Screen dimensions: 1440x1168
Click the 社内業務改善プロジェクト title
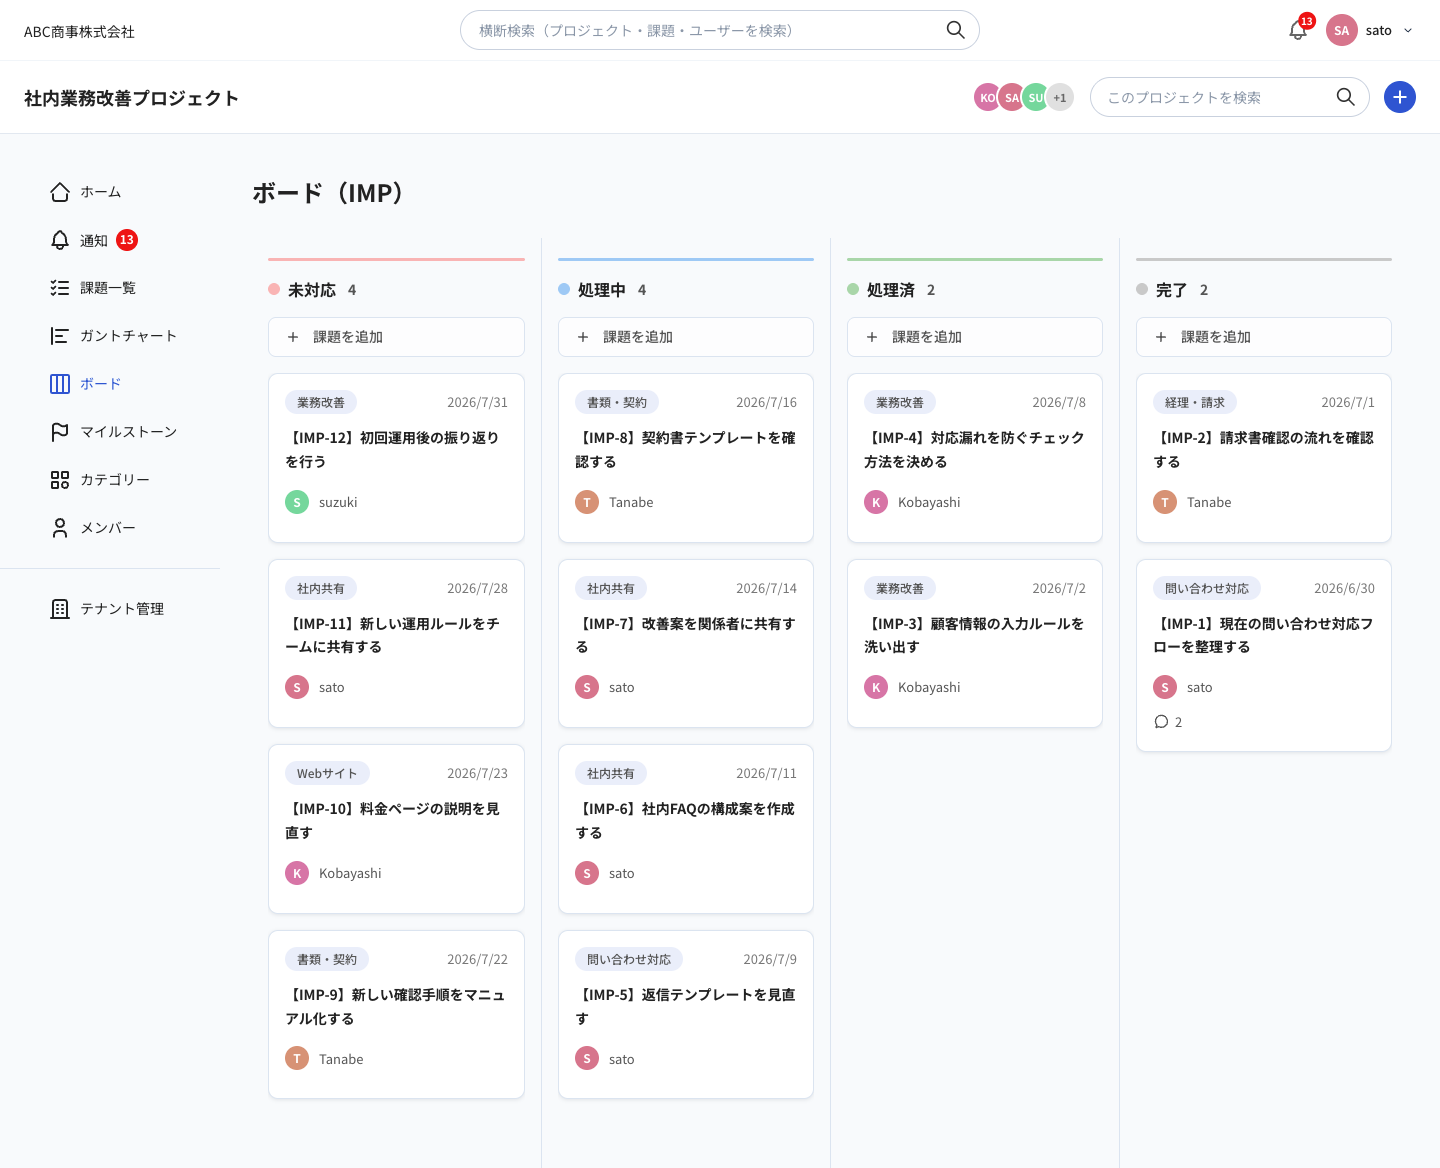[131, 98]
